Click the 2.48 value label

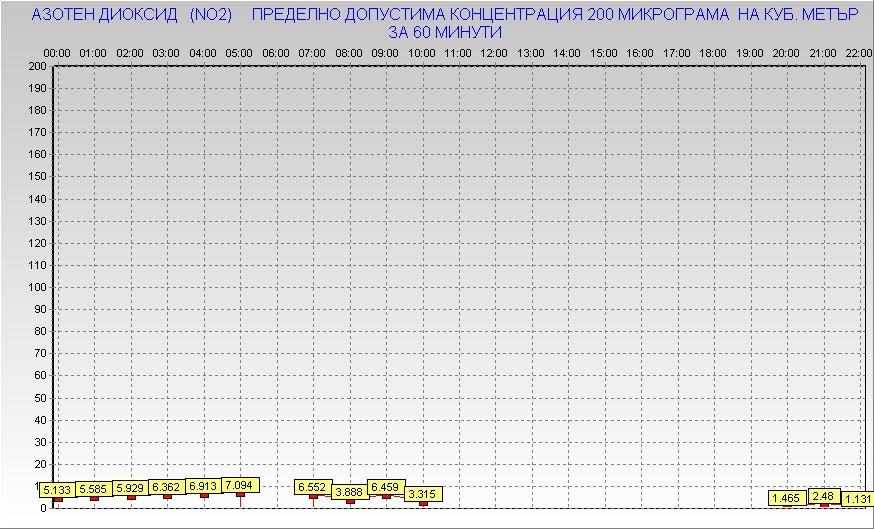click(823, 496)
